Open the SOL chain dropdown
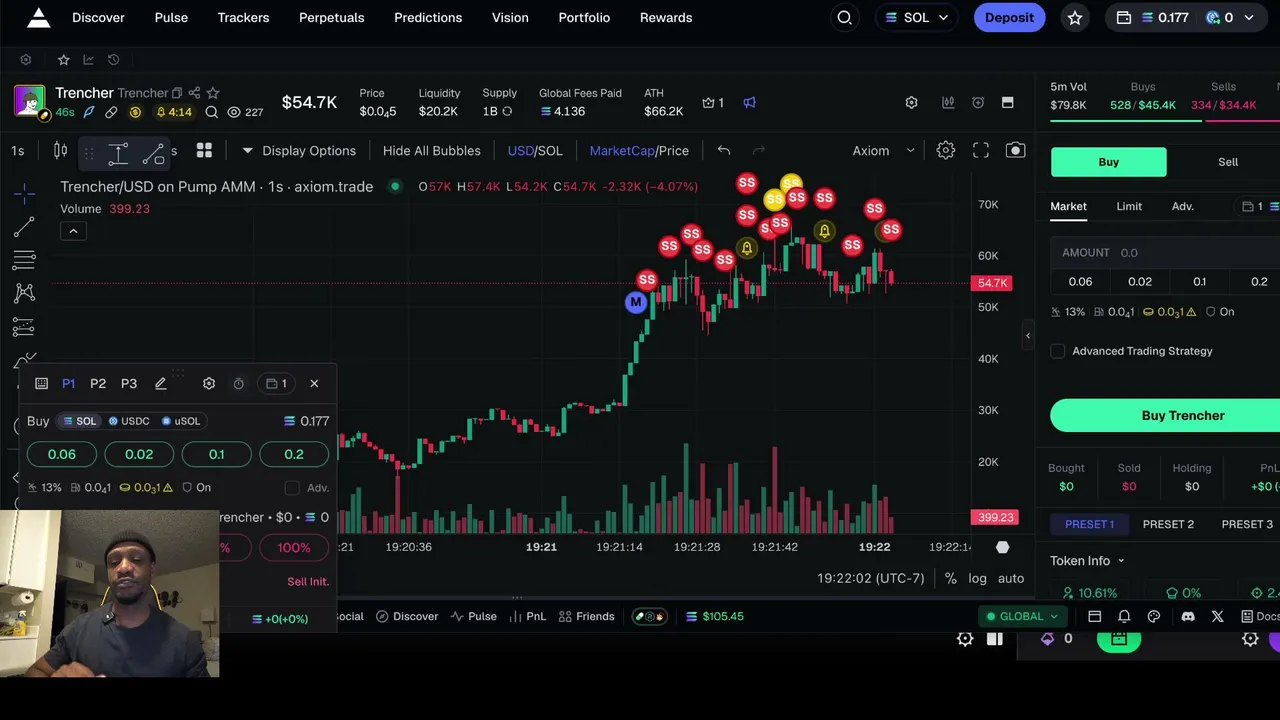This screenshot has height=720, width=1280. [x=916, y=18]
